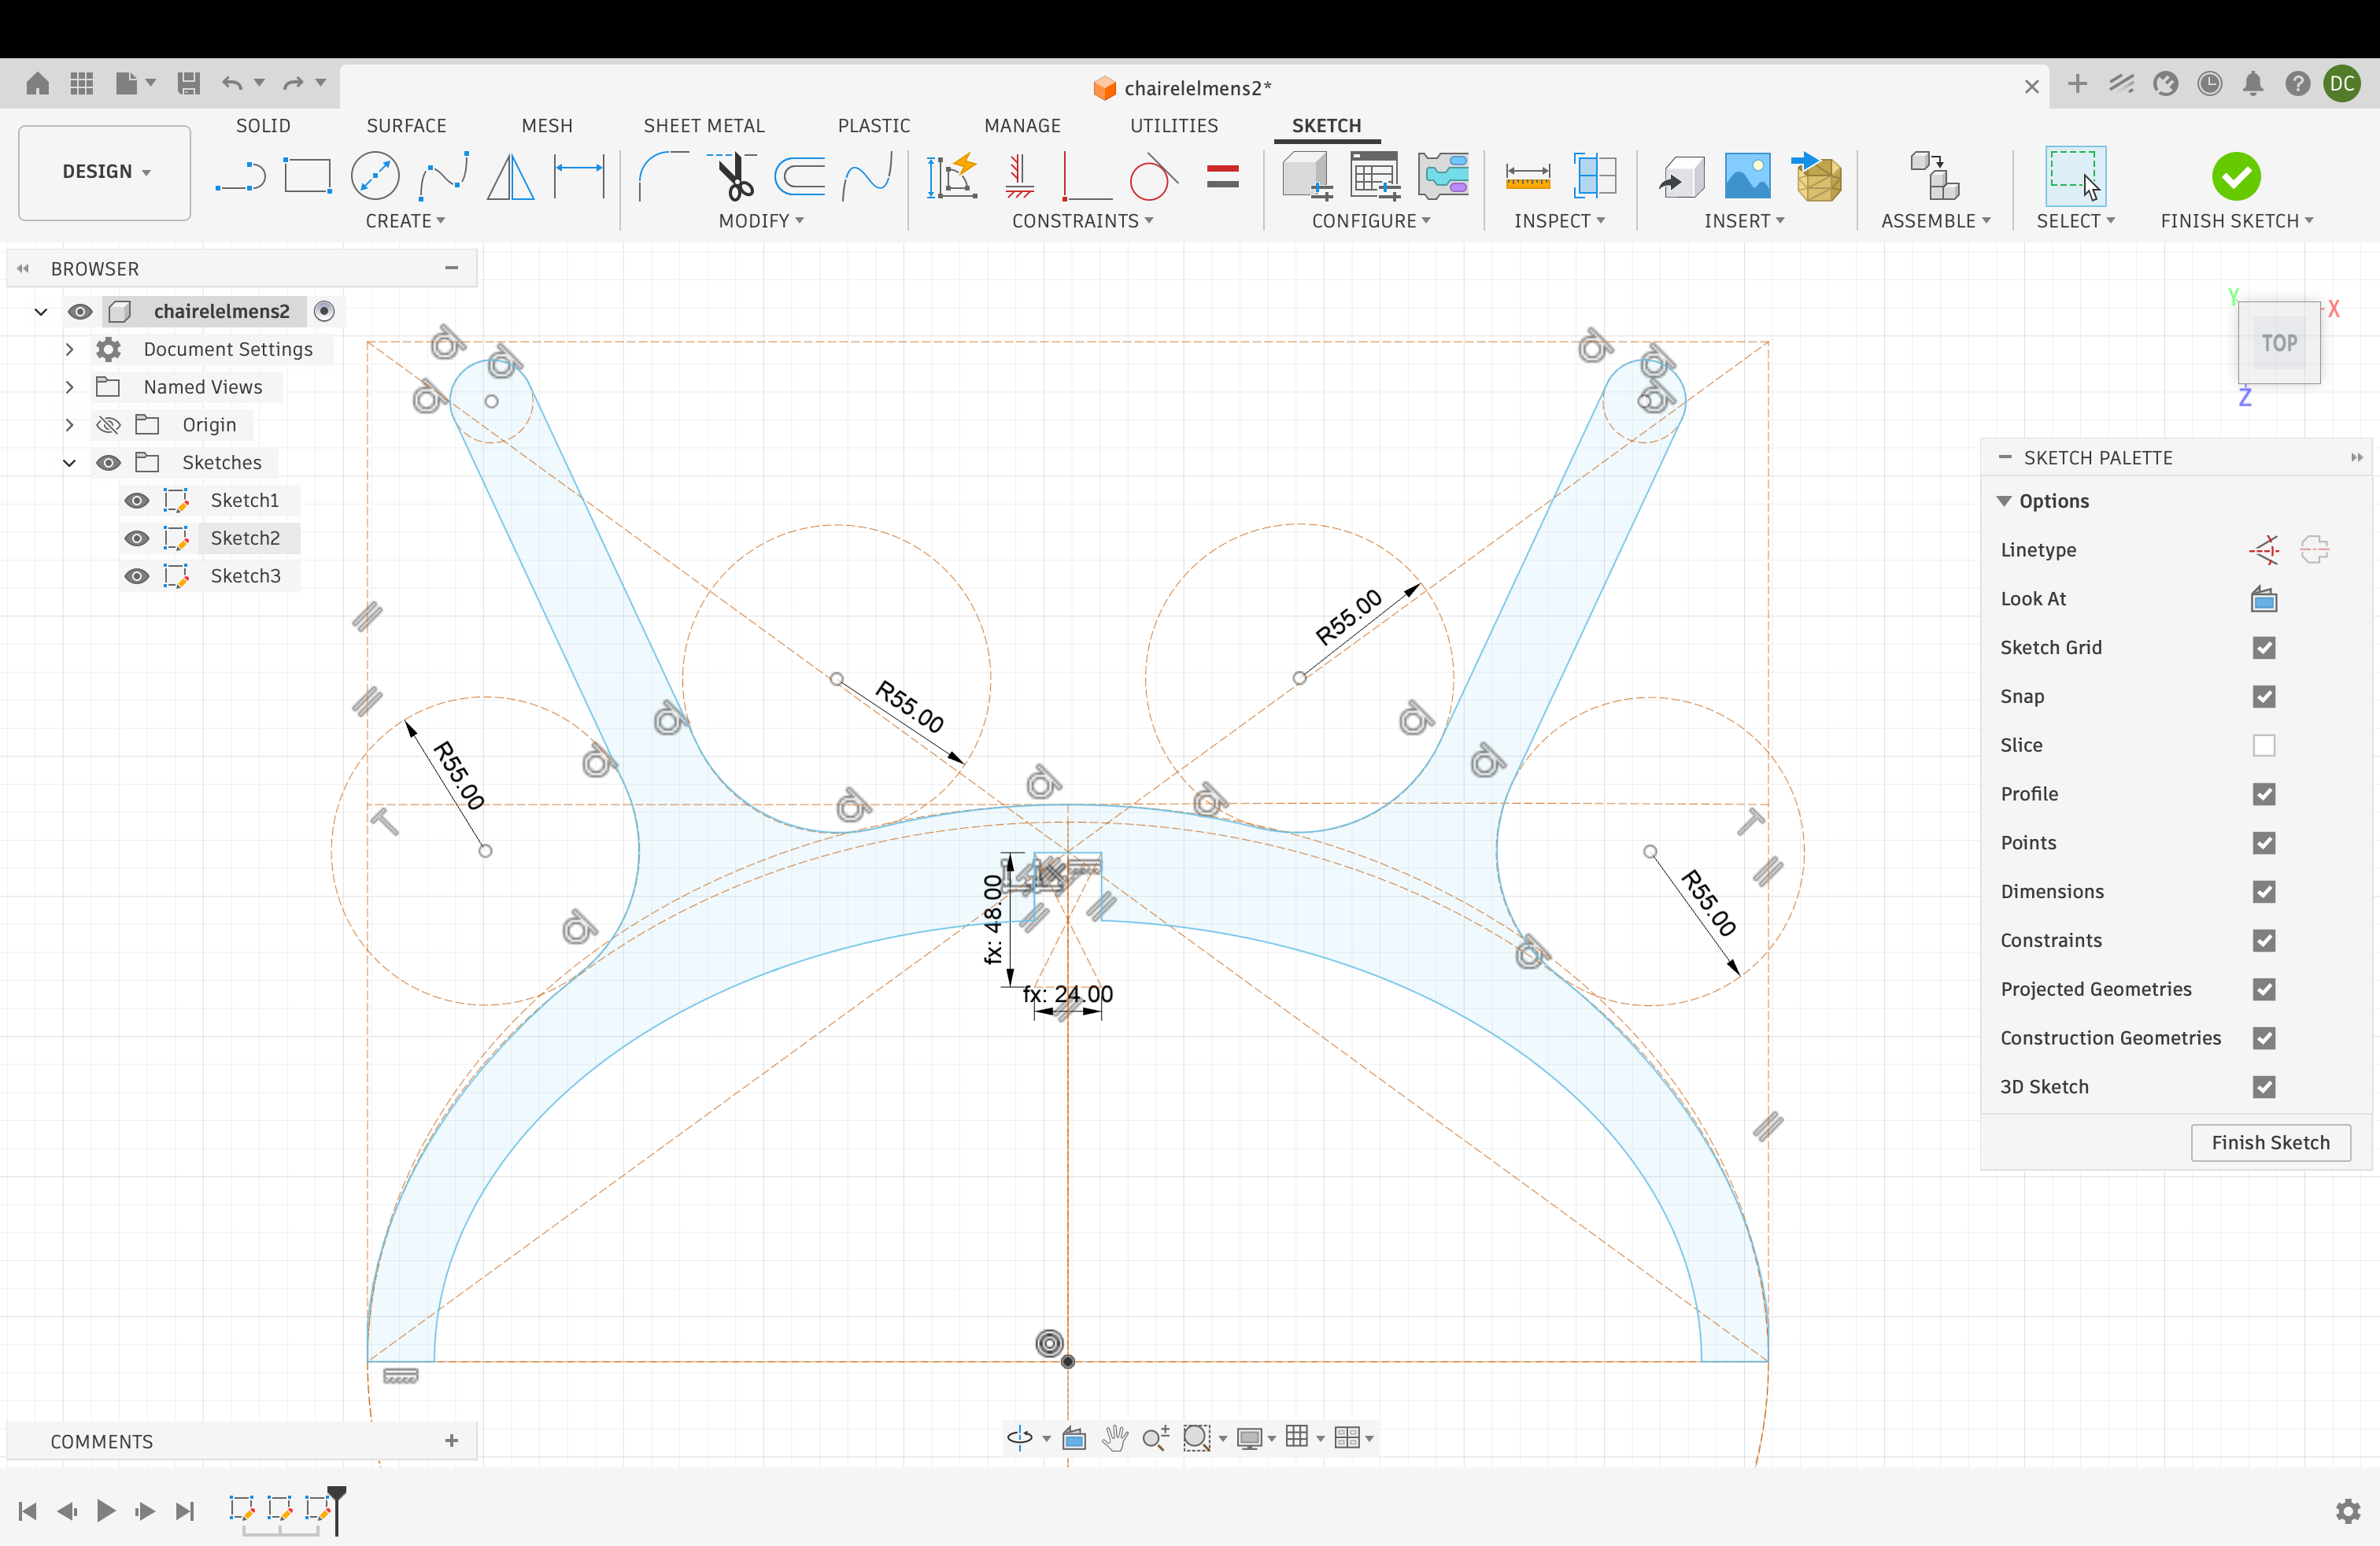This screenshot has height=1546, width=2380.
Task: Toggle the Constraints checkbox
Action: (x=2264, y=940)
